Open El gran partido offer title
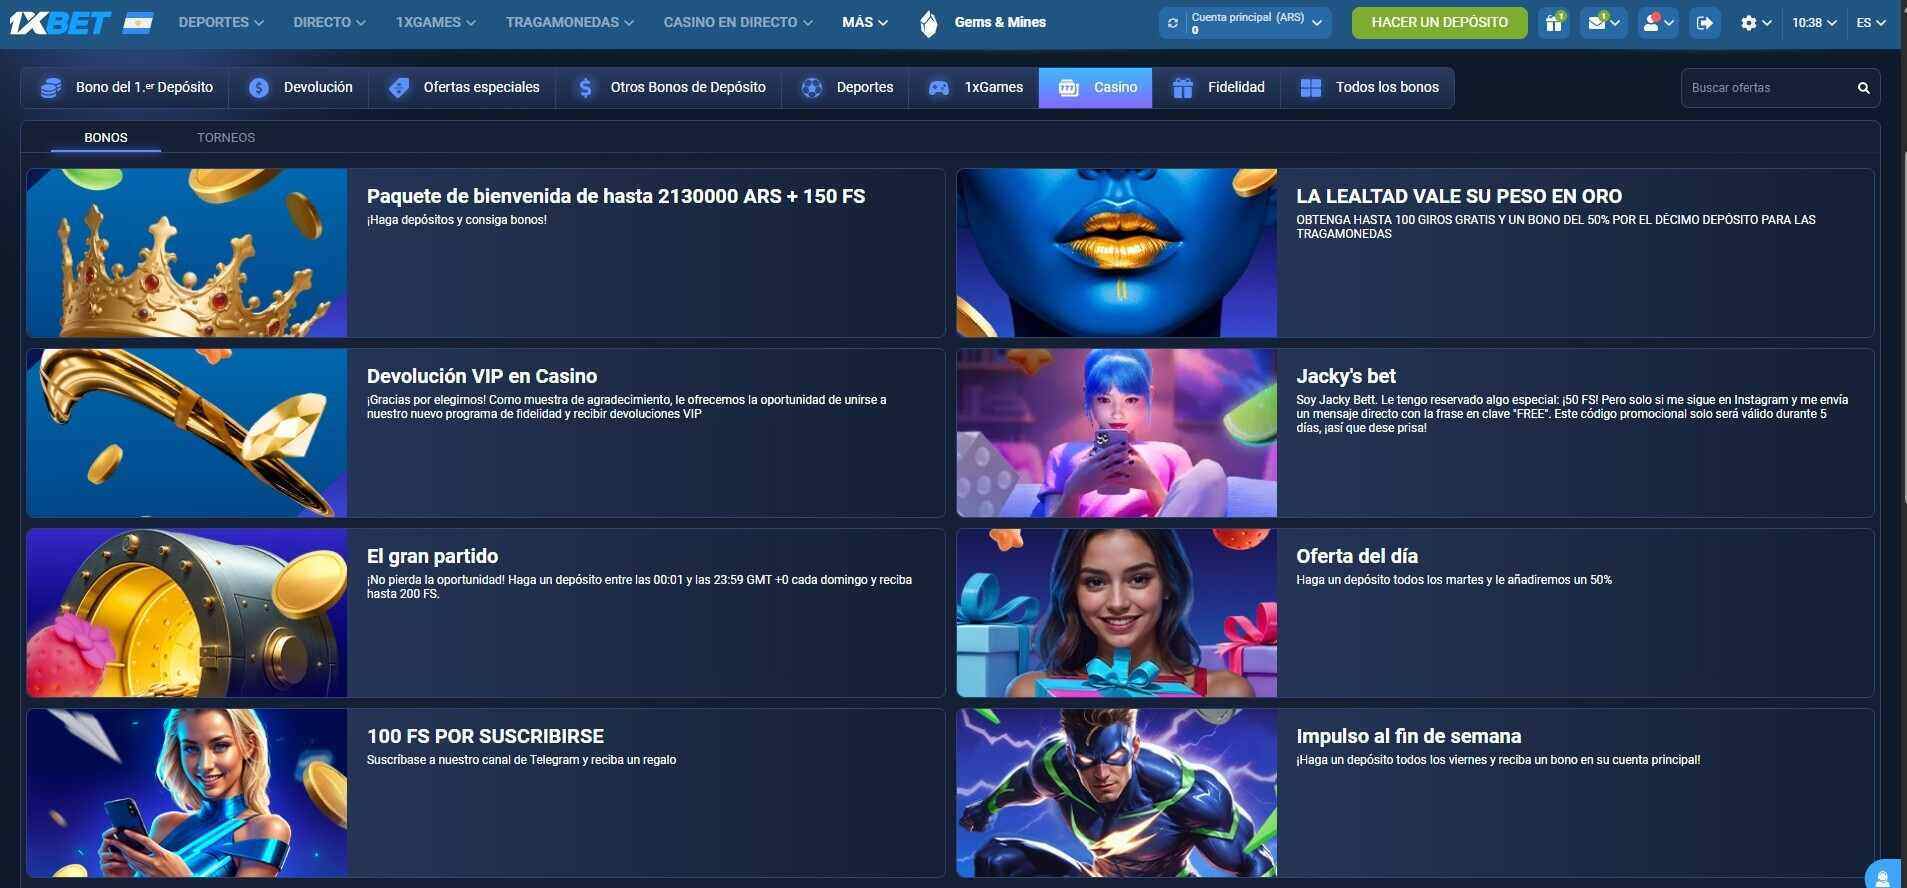Viewport: 1907px width, 888px height. (x=432, y=557)
